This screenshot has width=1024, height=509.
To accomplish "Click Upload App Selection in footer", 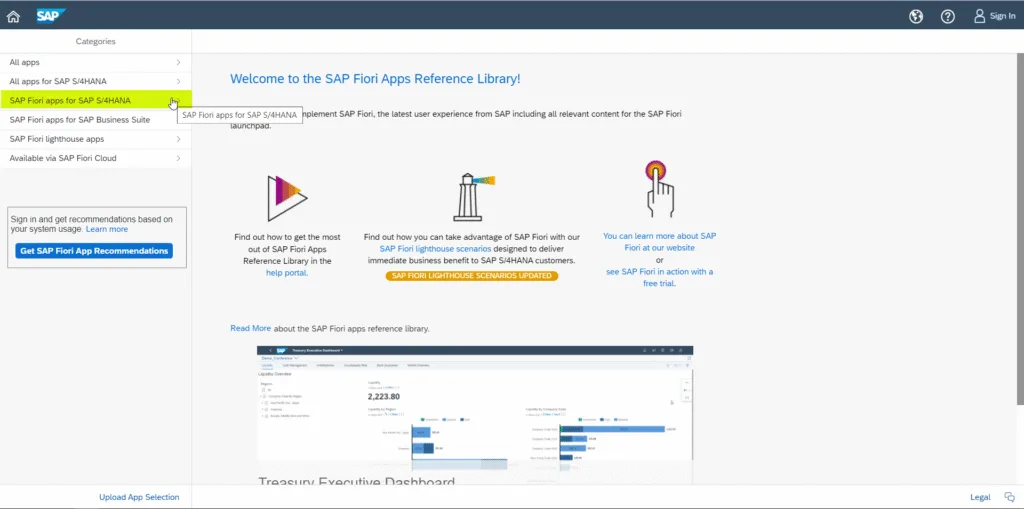I will [139, 497].
